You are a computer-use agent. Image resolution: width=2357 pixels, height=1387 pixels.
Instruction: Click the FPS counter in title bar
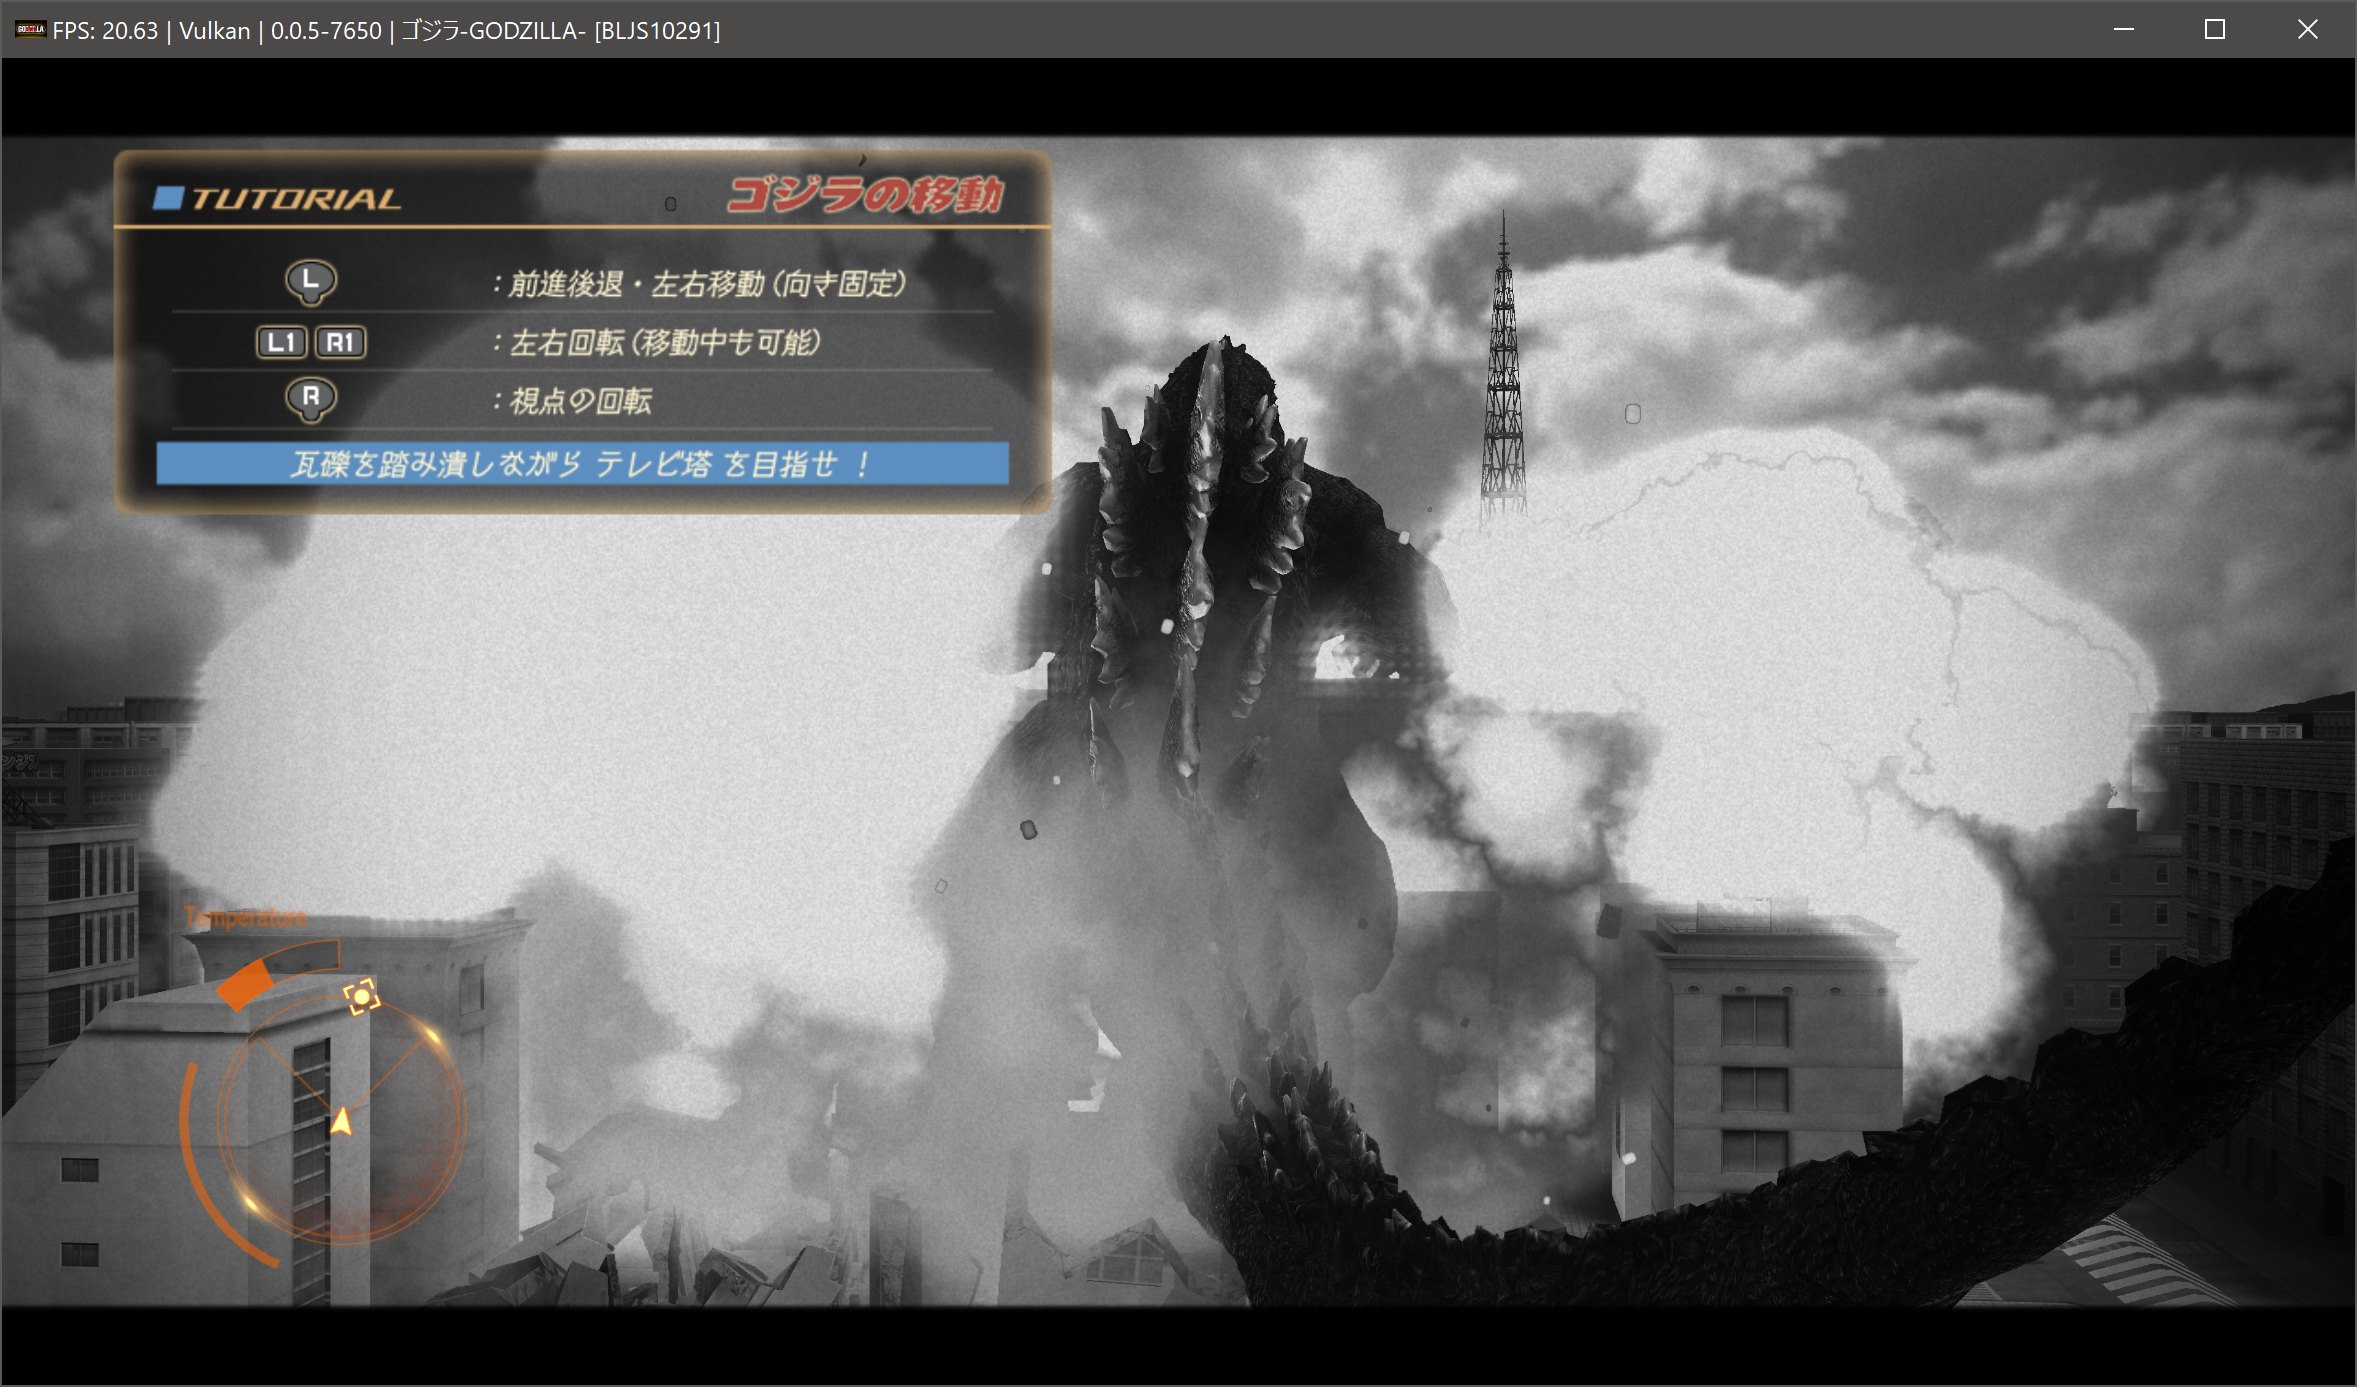tap(105, 31)
